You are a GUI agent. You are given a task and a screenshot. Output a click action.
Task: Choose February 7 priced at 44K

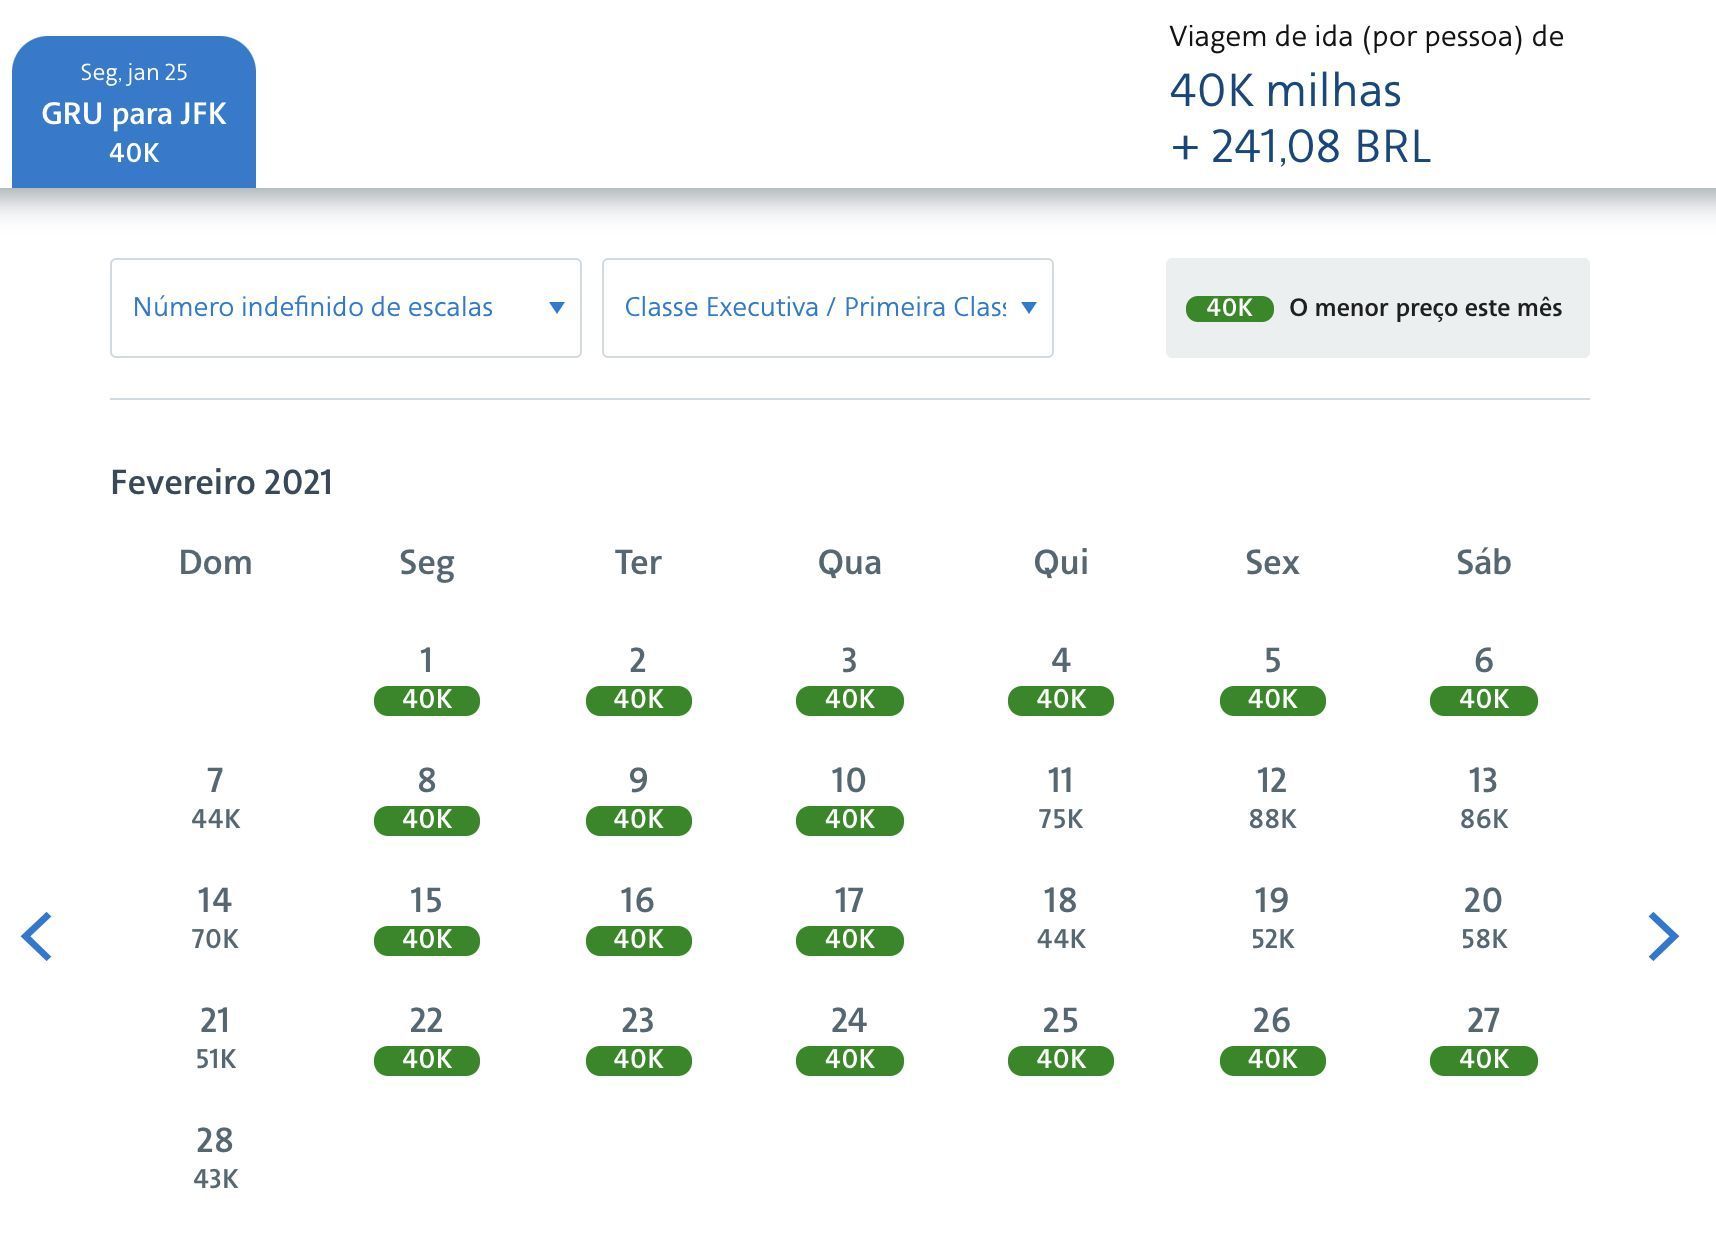pyautogui.click(x=215, y=799)
